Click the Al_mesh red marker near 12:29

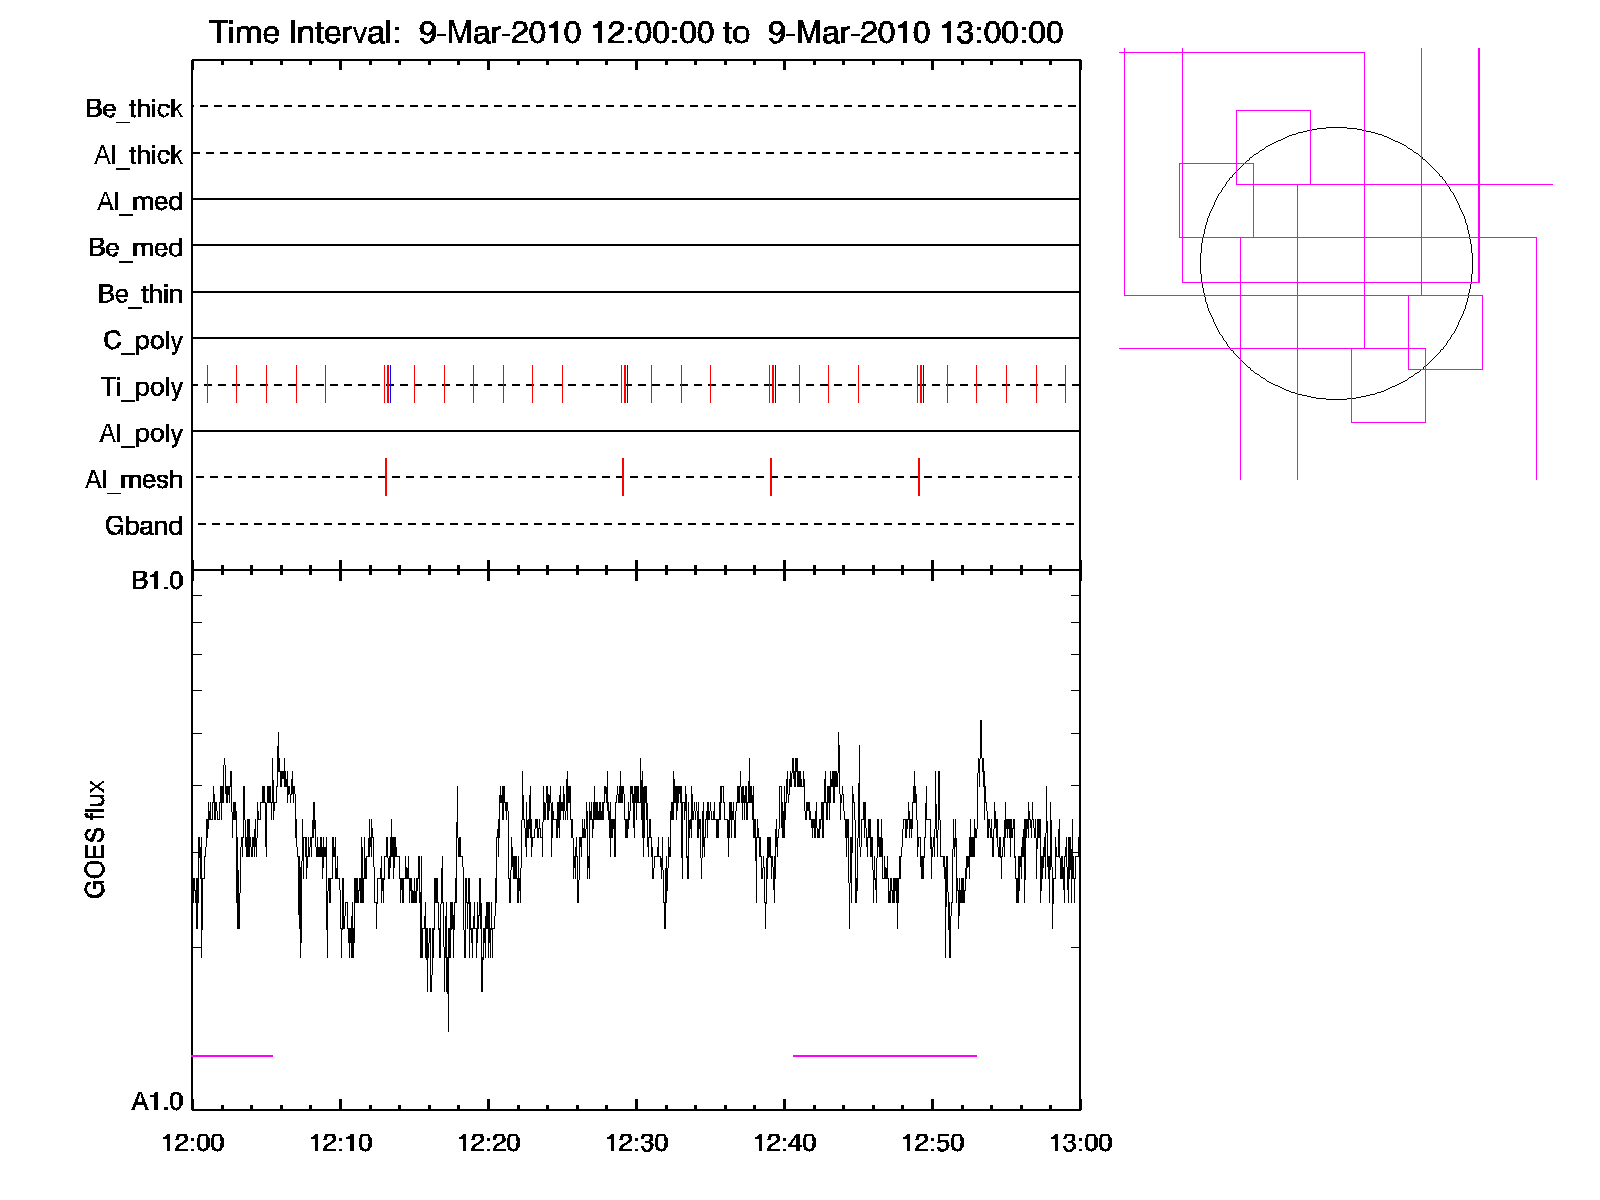click(x=623, y=477)
